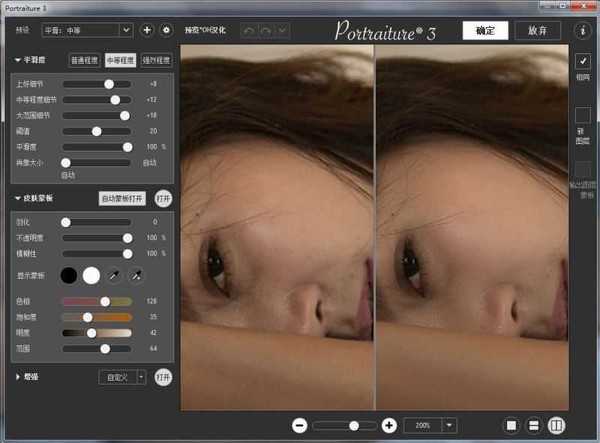Viewport: 600px width, 443px height.
Task: Click the 确定 confirm button
Action: [485, 30]
